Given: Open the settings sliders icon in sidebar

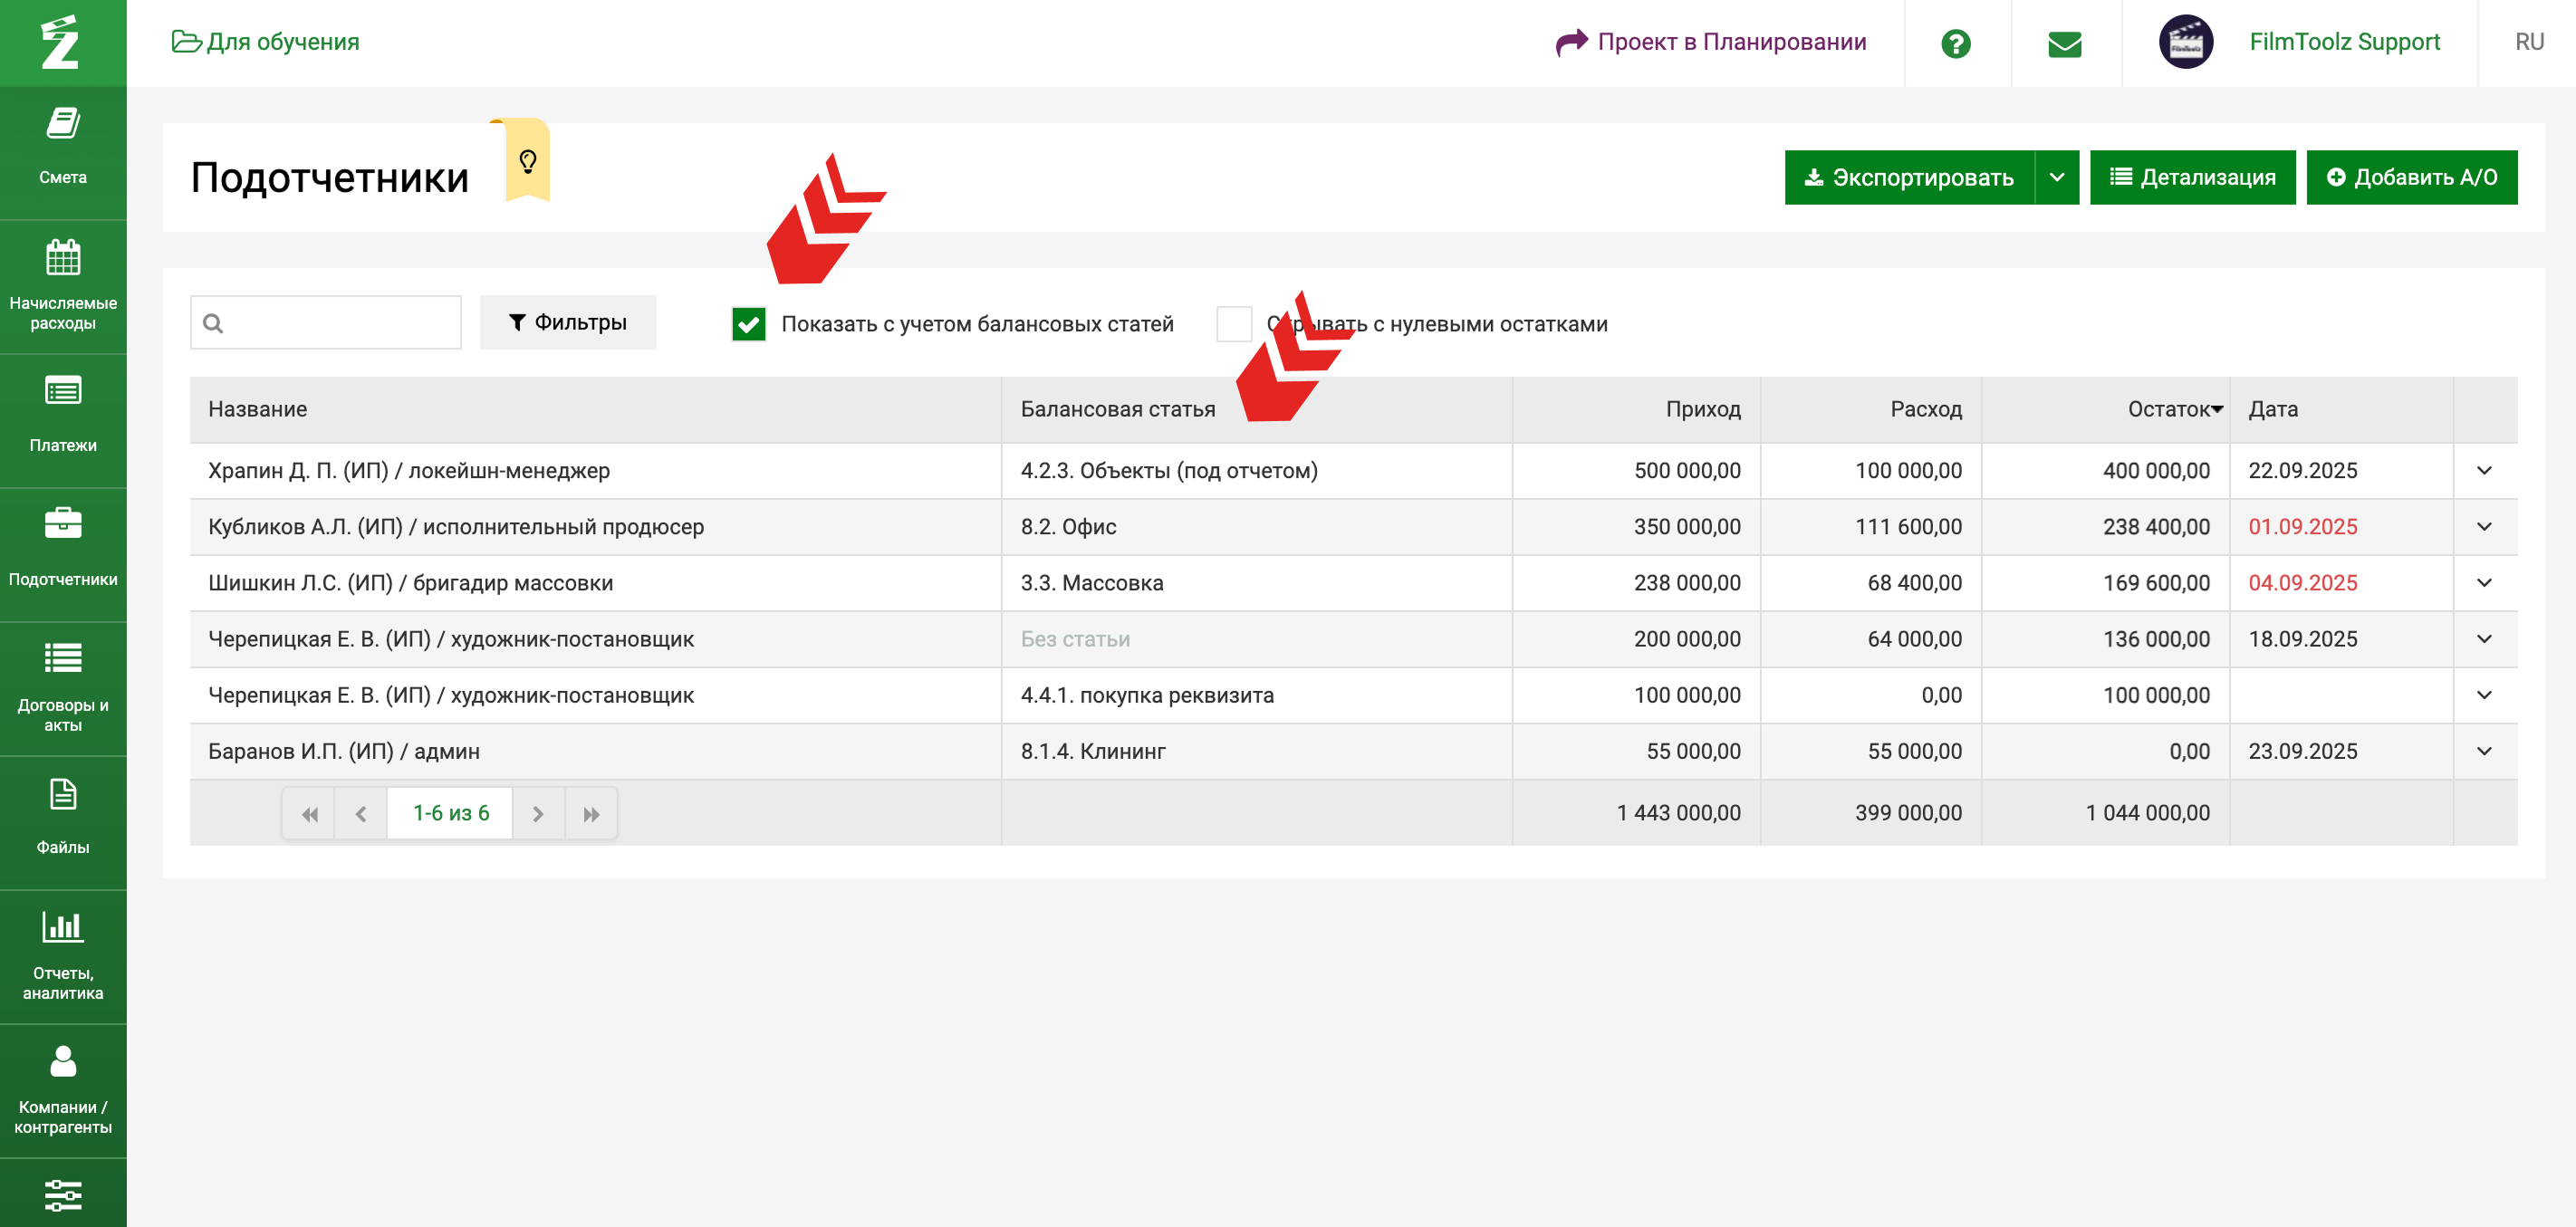Looking at the screenshot, I should (62, 1194).
